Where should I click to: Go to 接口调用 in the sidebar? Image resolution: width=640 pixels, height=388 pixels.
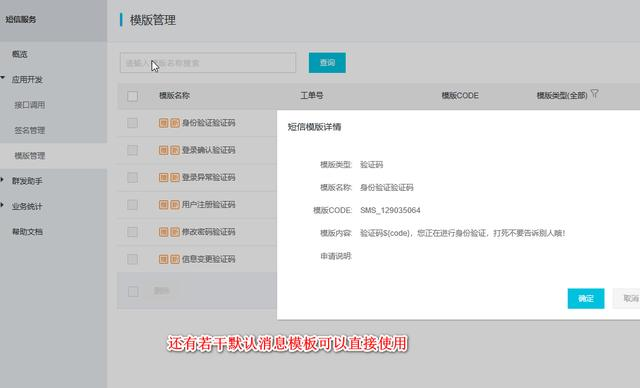pos(29,105)
